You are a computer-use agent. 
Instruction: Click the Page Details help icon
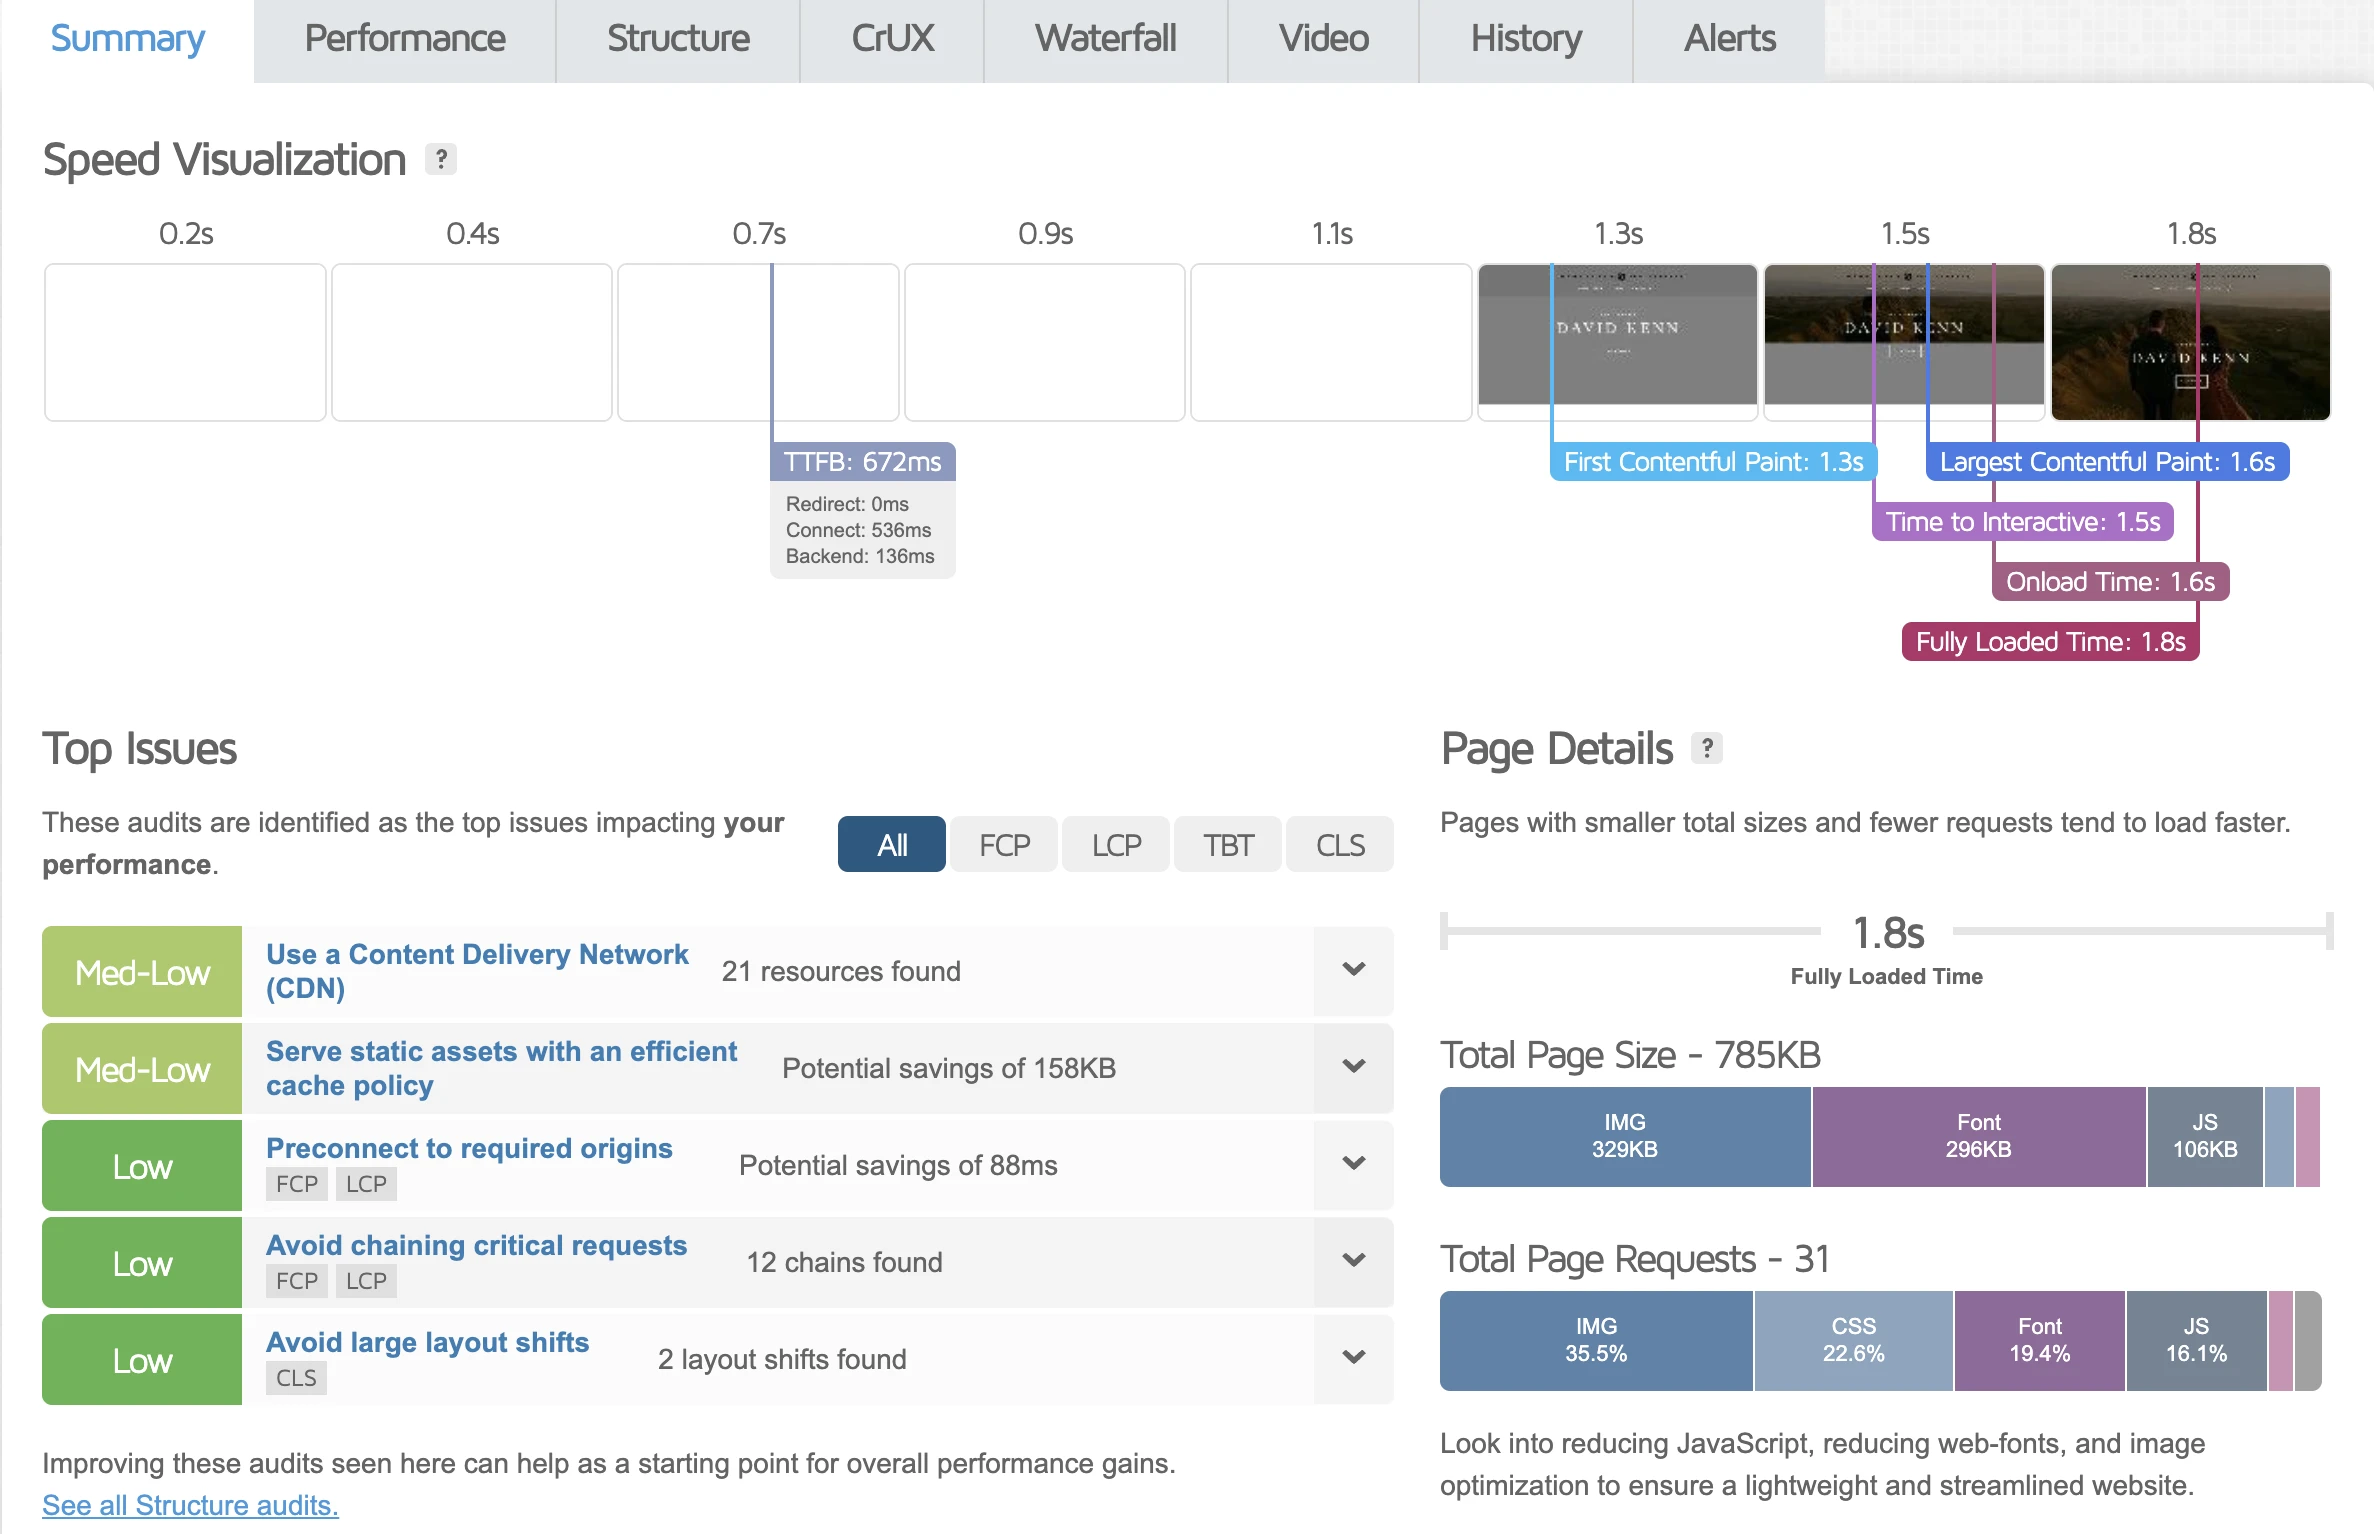pos(1709,748)
